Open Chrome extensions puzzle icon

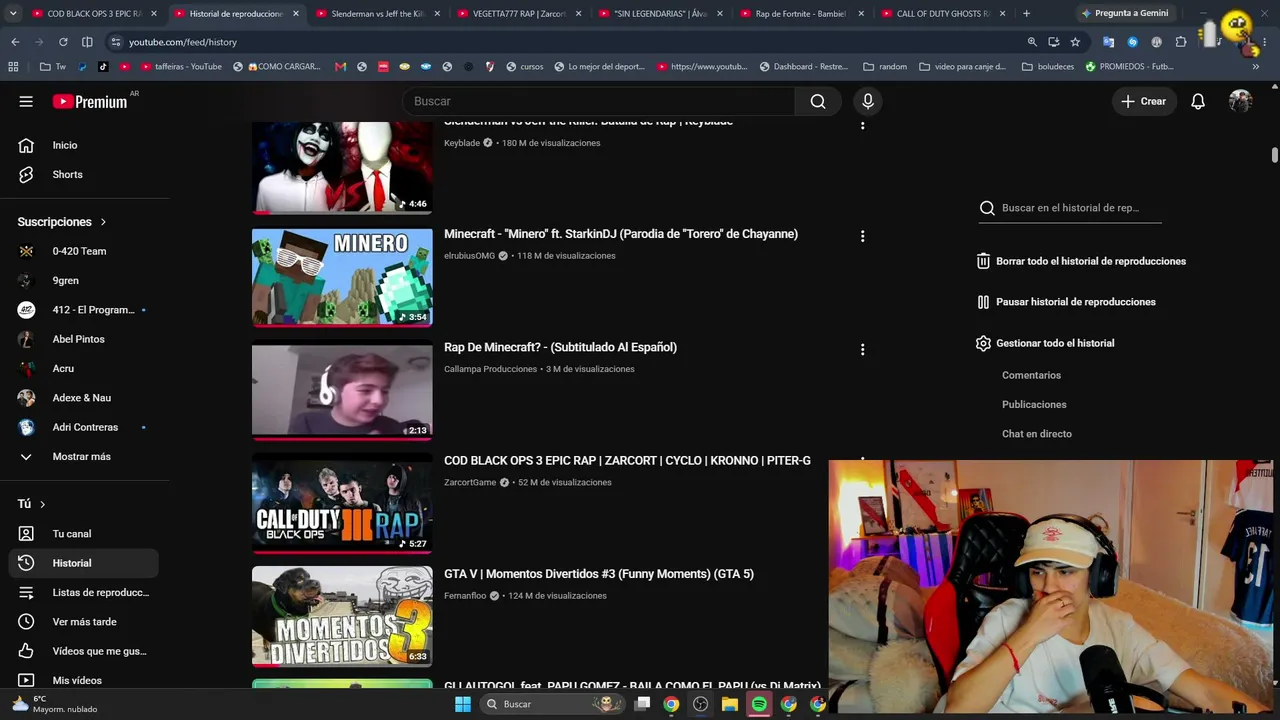[1181, 42]
